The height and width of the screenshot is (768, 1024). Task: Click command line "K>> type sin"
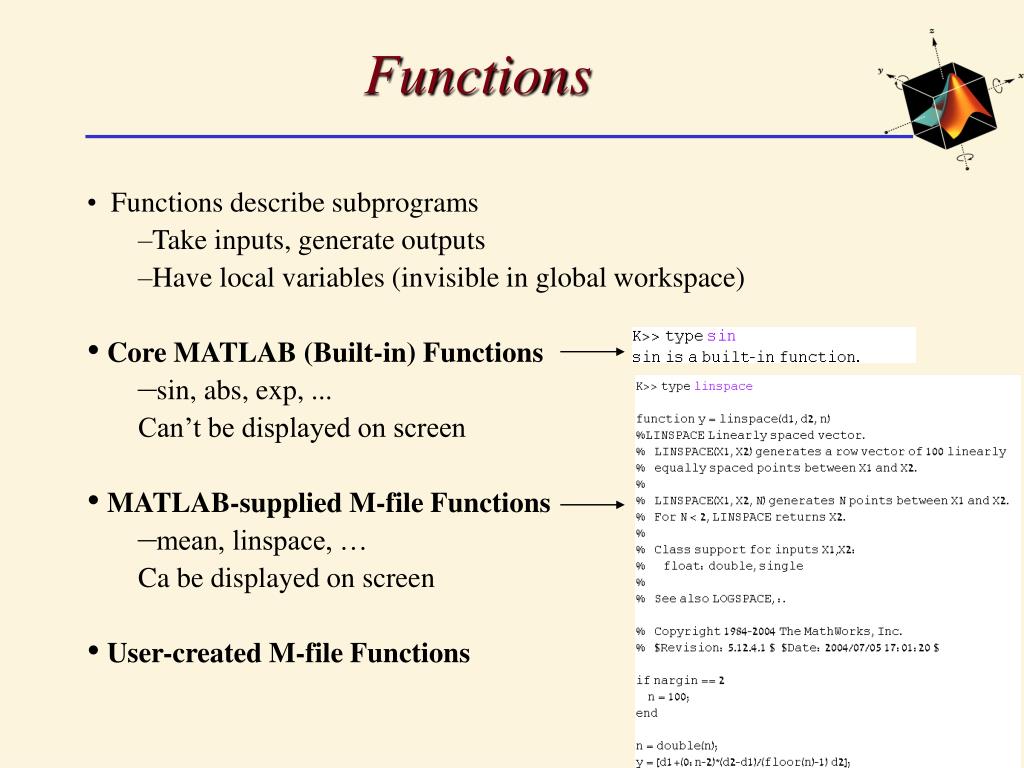[x=684, y=336]
